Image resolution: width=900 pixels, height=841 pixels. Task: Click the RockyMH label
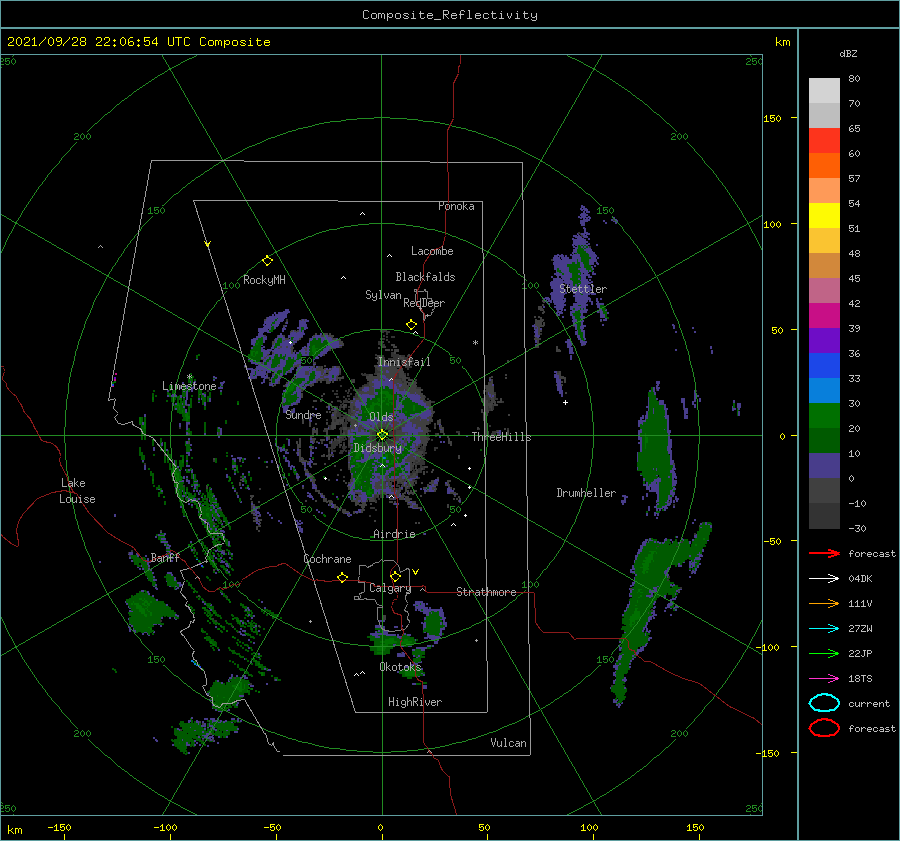[x=264, y=280]
